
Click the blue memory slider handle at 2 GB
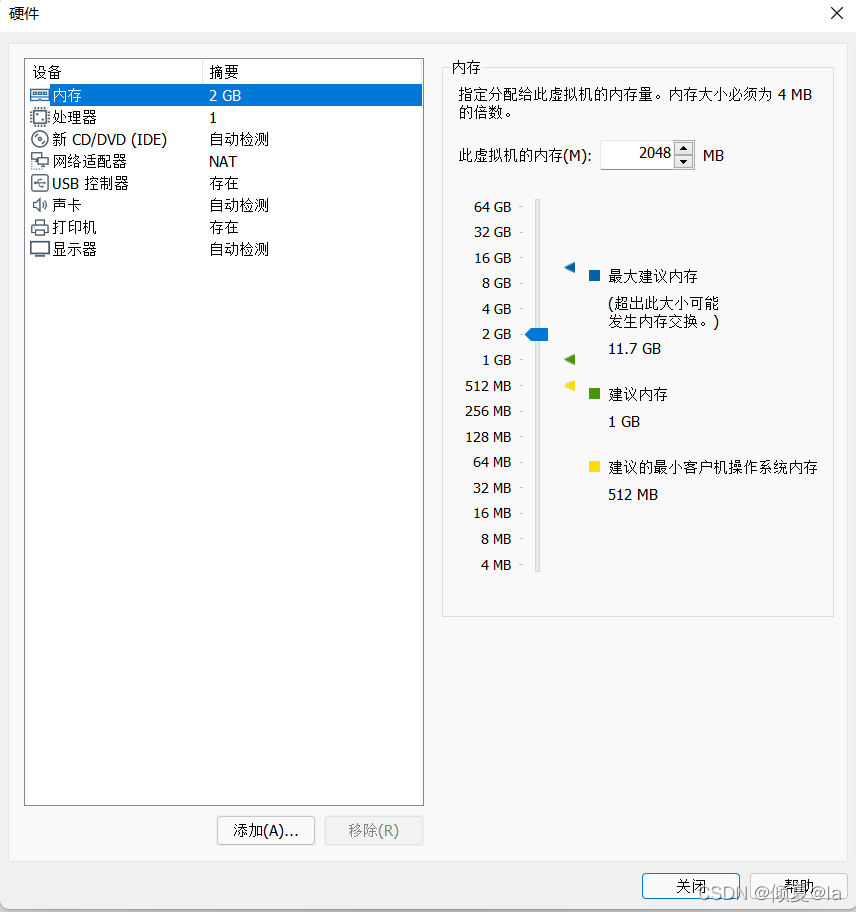pyautogui.click(x=537, y=334)
